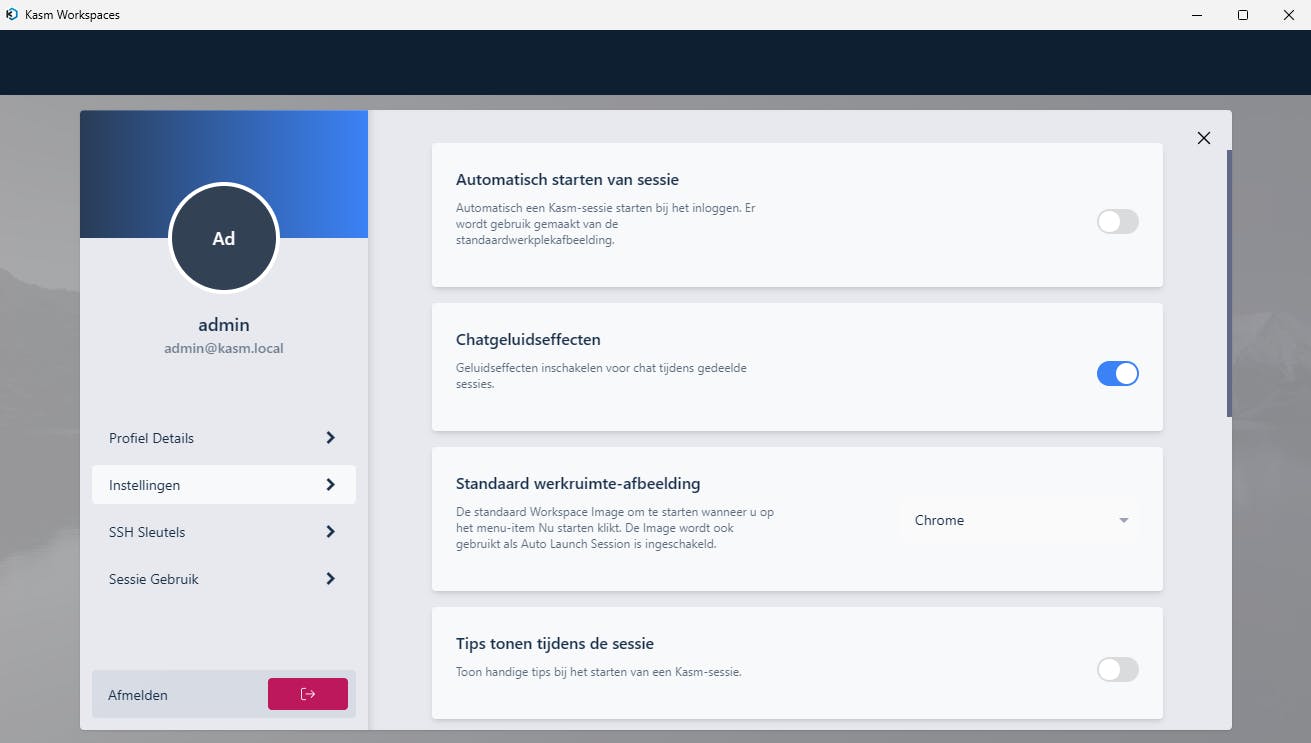The width and height of the screenshot is (1311, 743).
Task: Click the chevron icon next to Instellingen
Action: point(330,484)
